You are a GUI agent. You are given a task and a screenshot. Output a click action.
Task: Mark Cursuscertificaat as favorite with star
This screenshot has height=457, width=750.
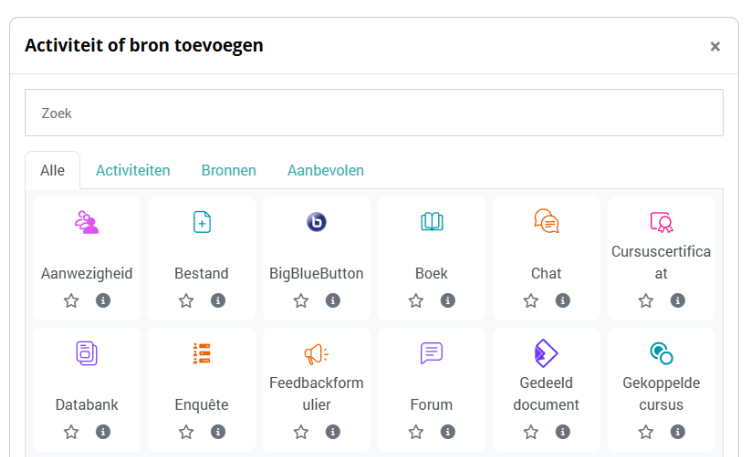pyautogui.click(x=646, y=300)
